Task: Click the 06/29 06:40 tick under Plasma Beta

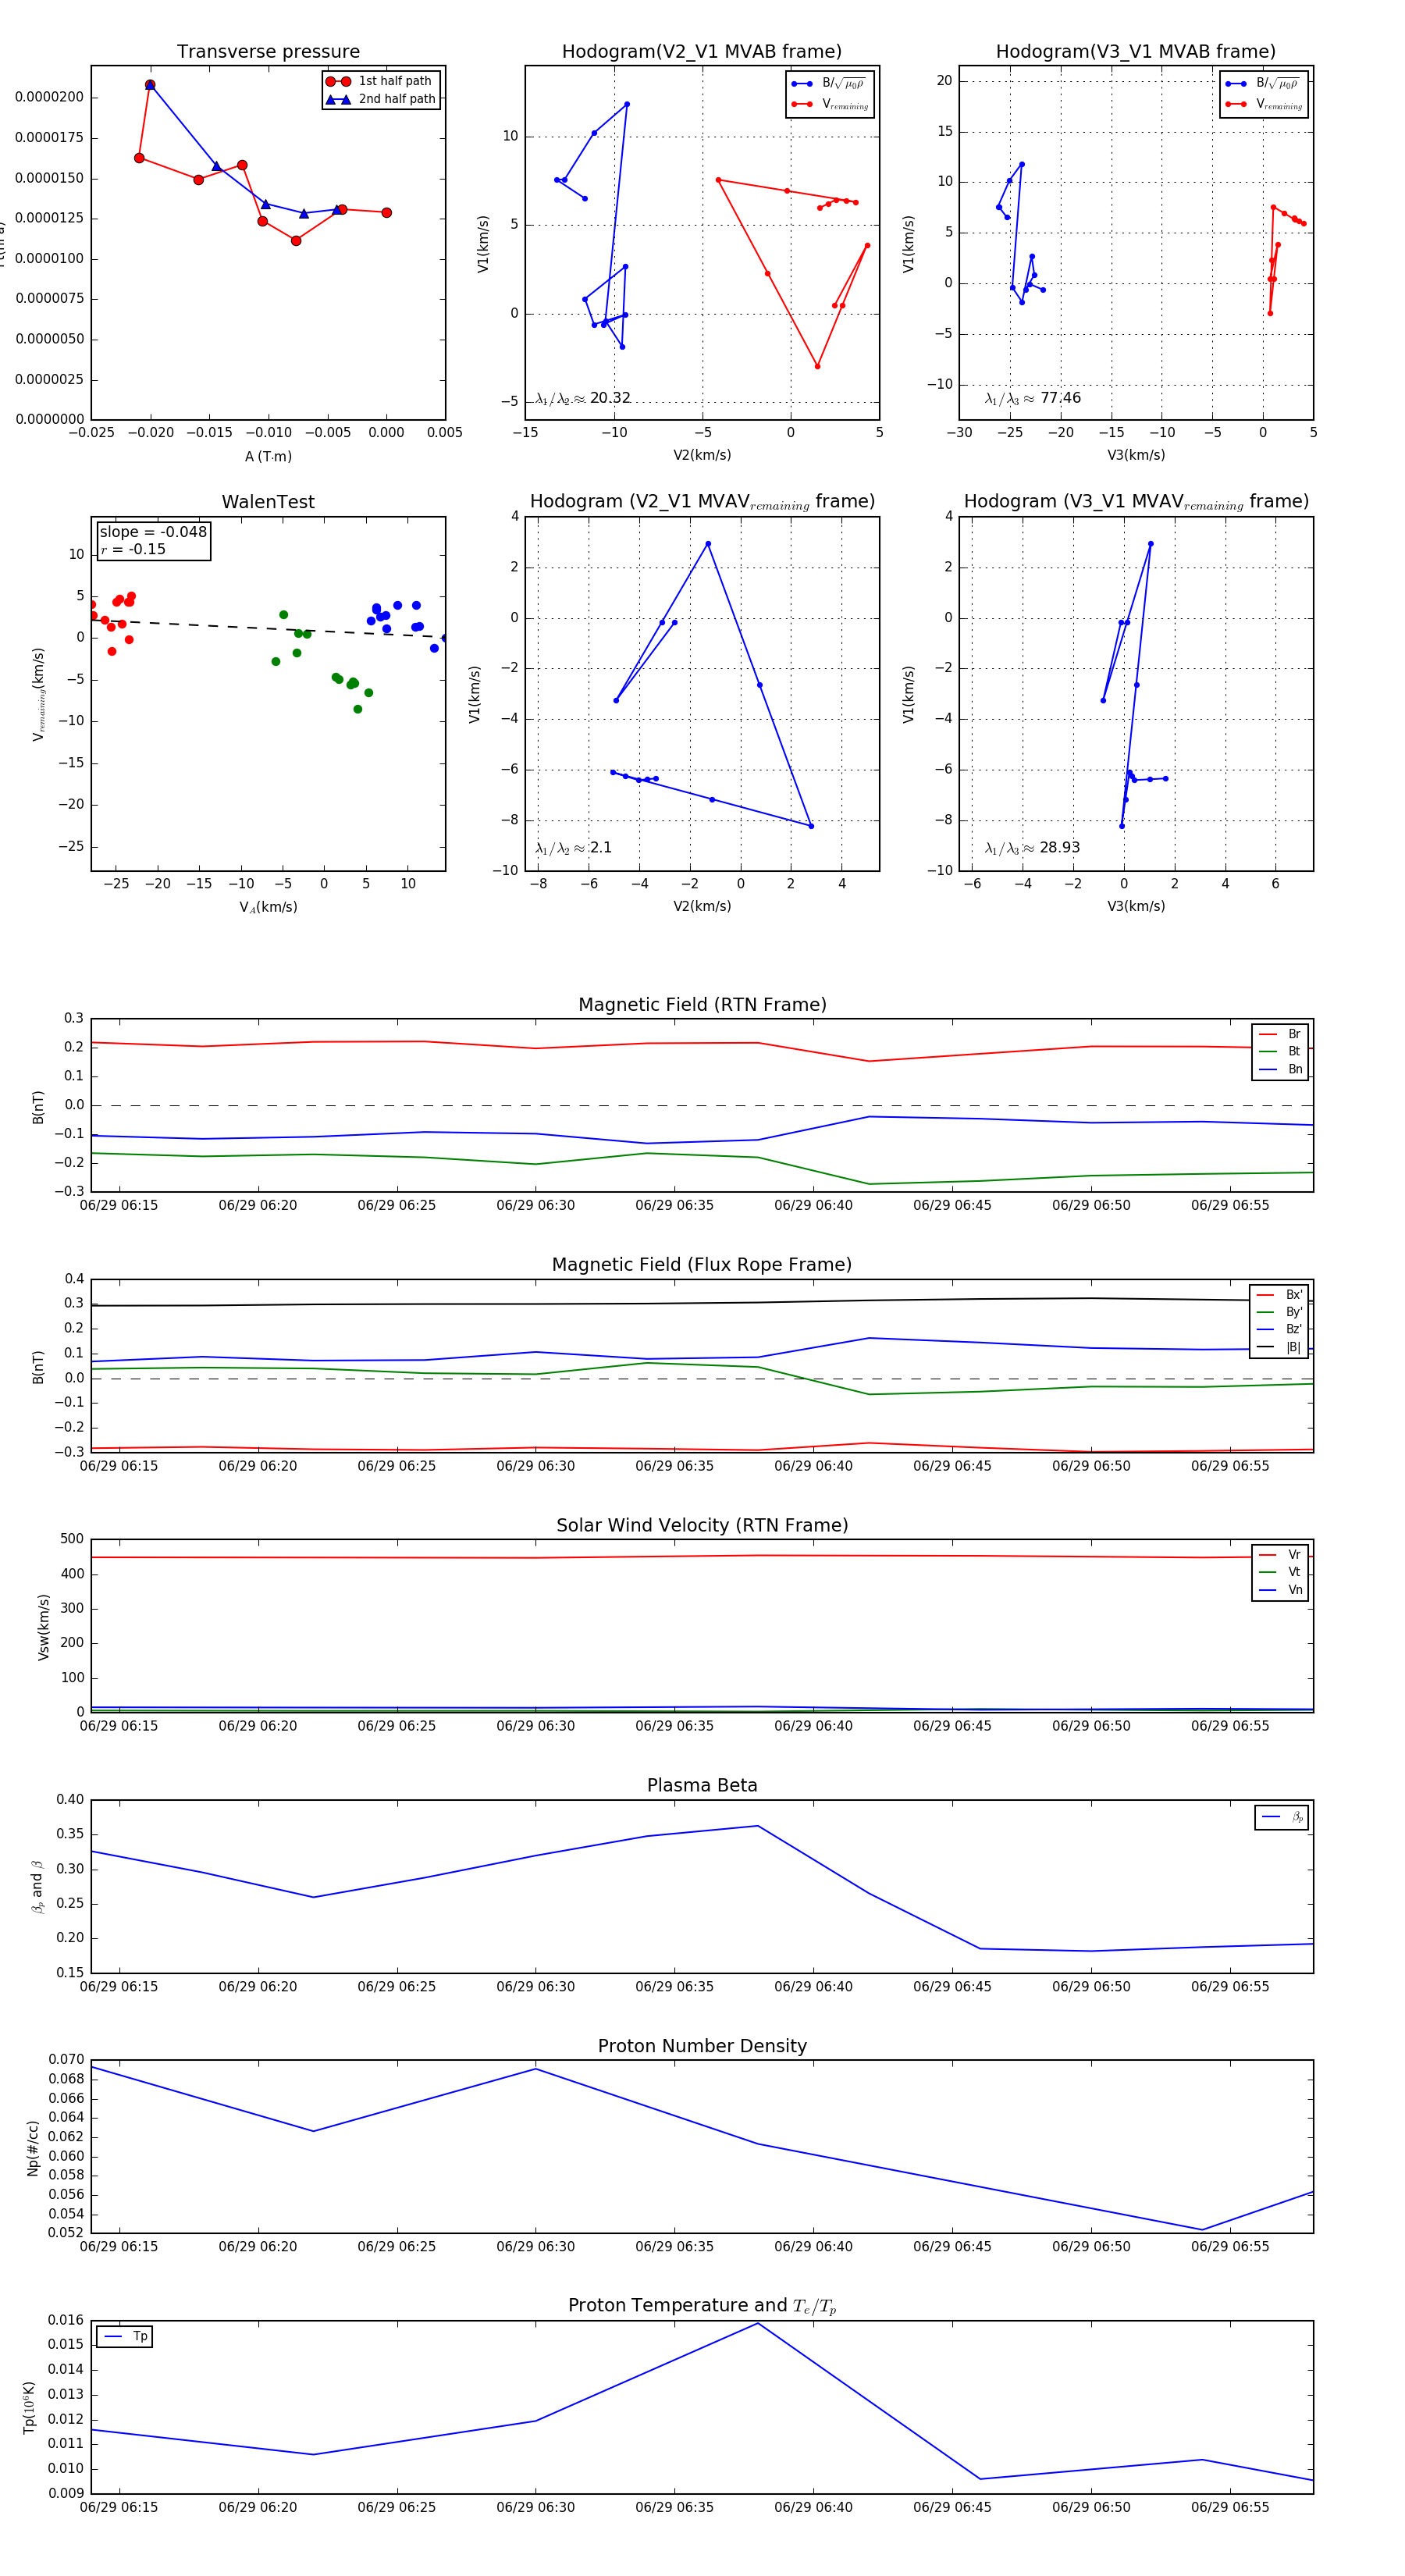Action: coord(813,1987)
